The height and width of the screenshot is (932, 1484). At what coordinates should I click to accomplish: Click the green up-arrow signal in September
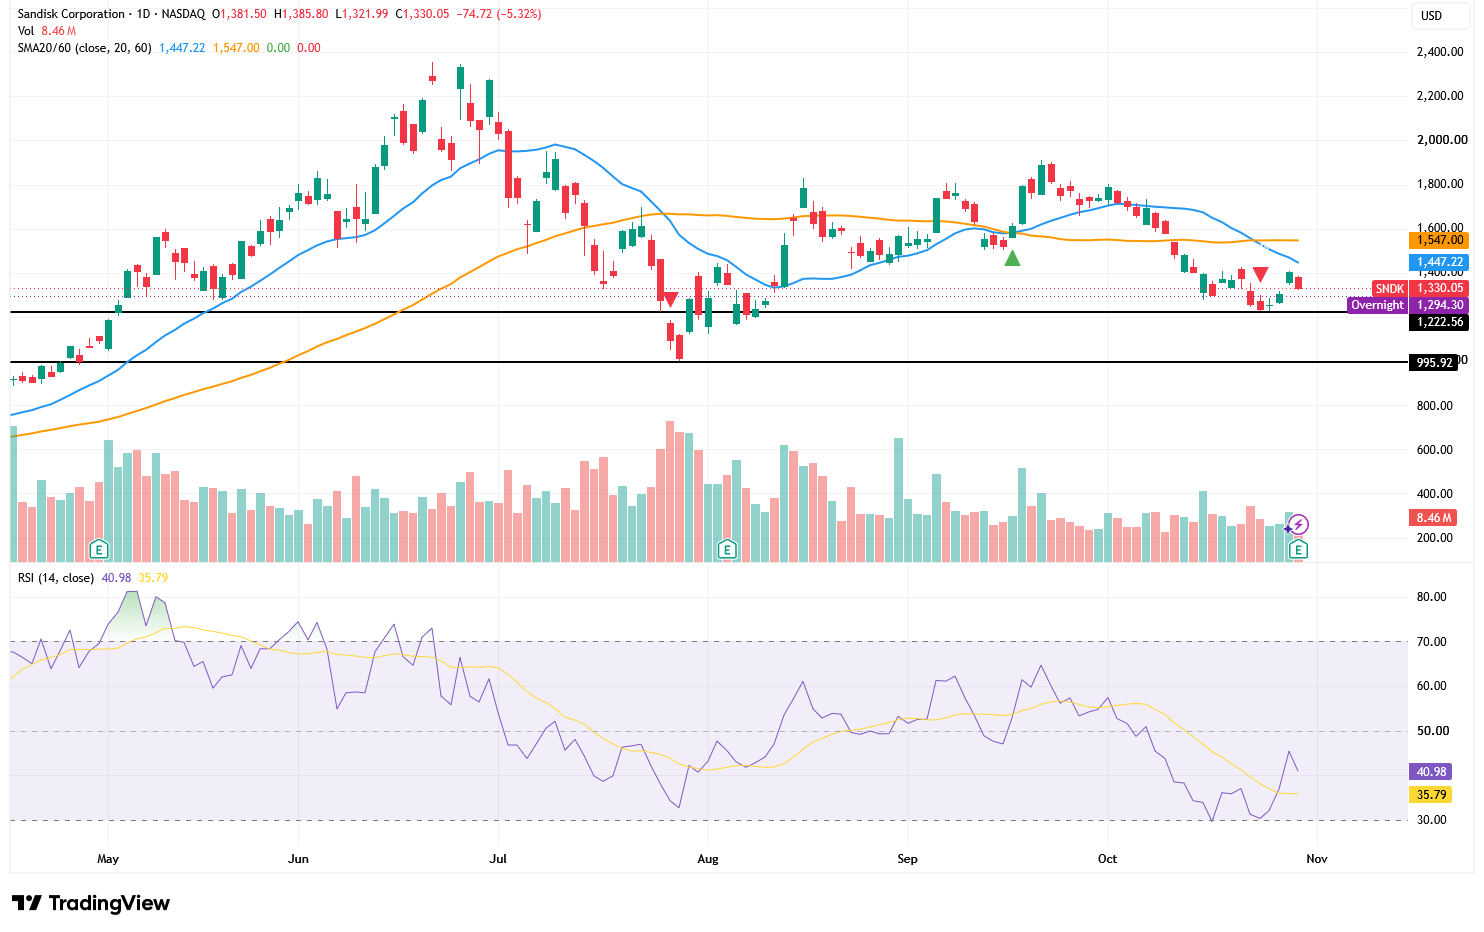coord(1012,258)
